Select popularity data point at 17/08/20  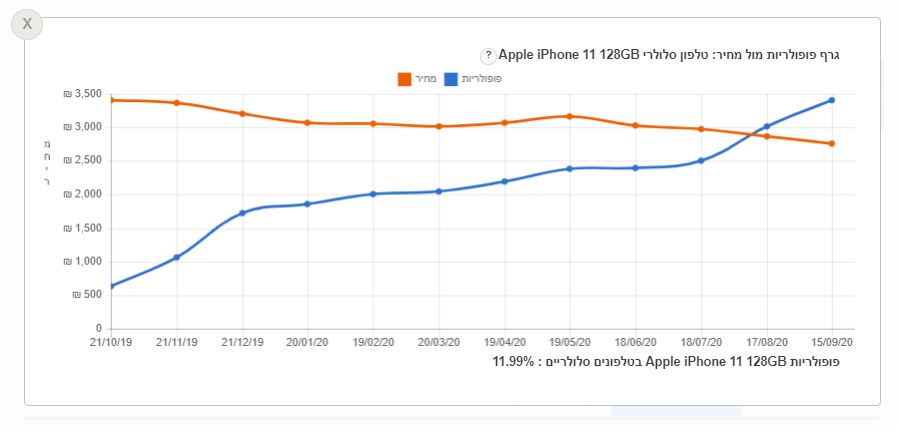click(x=767, y=126)
